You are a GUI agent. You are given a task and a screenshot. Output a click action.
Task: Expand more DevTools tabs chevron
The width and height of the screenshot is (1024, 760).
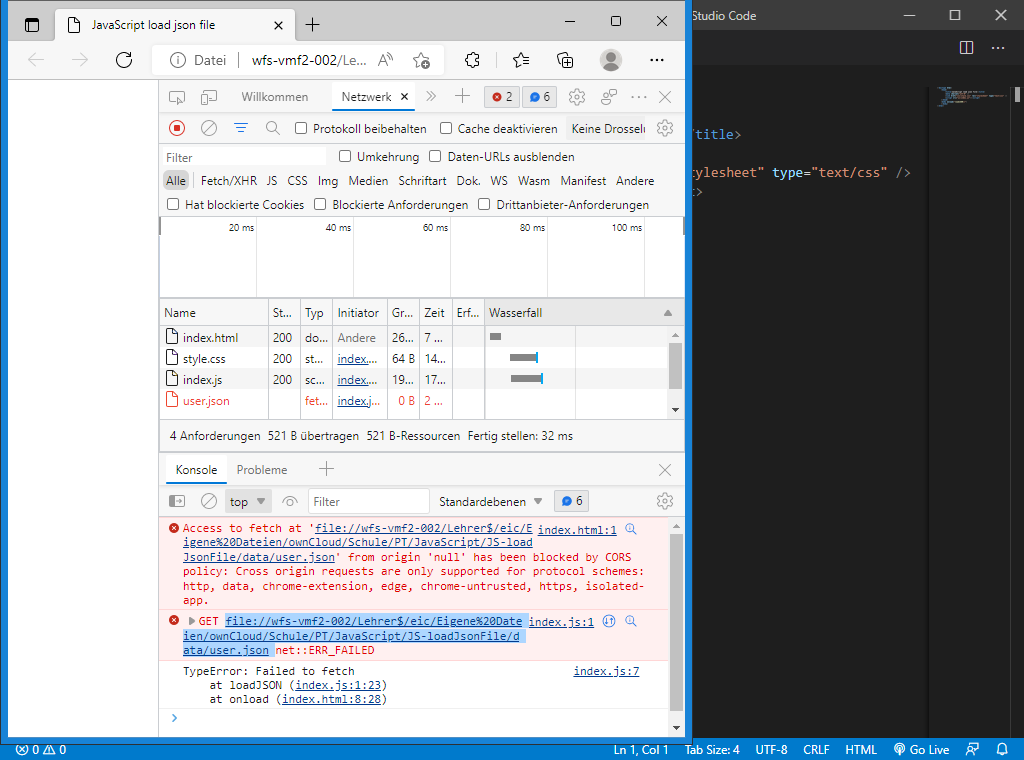(431, 97)
